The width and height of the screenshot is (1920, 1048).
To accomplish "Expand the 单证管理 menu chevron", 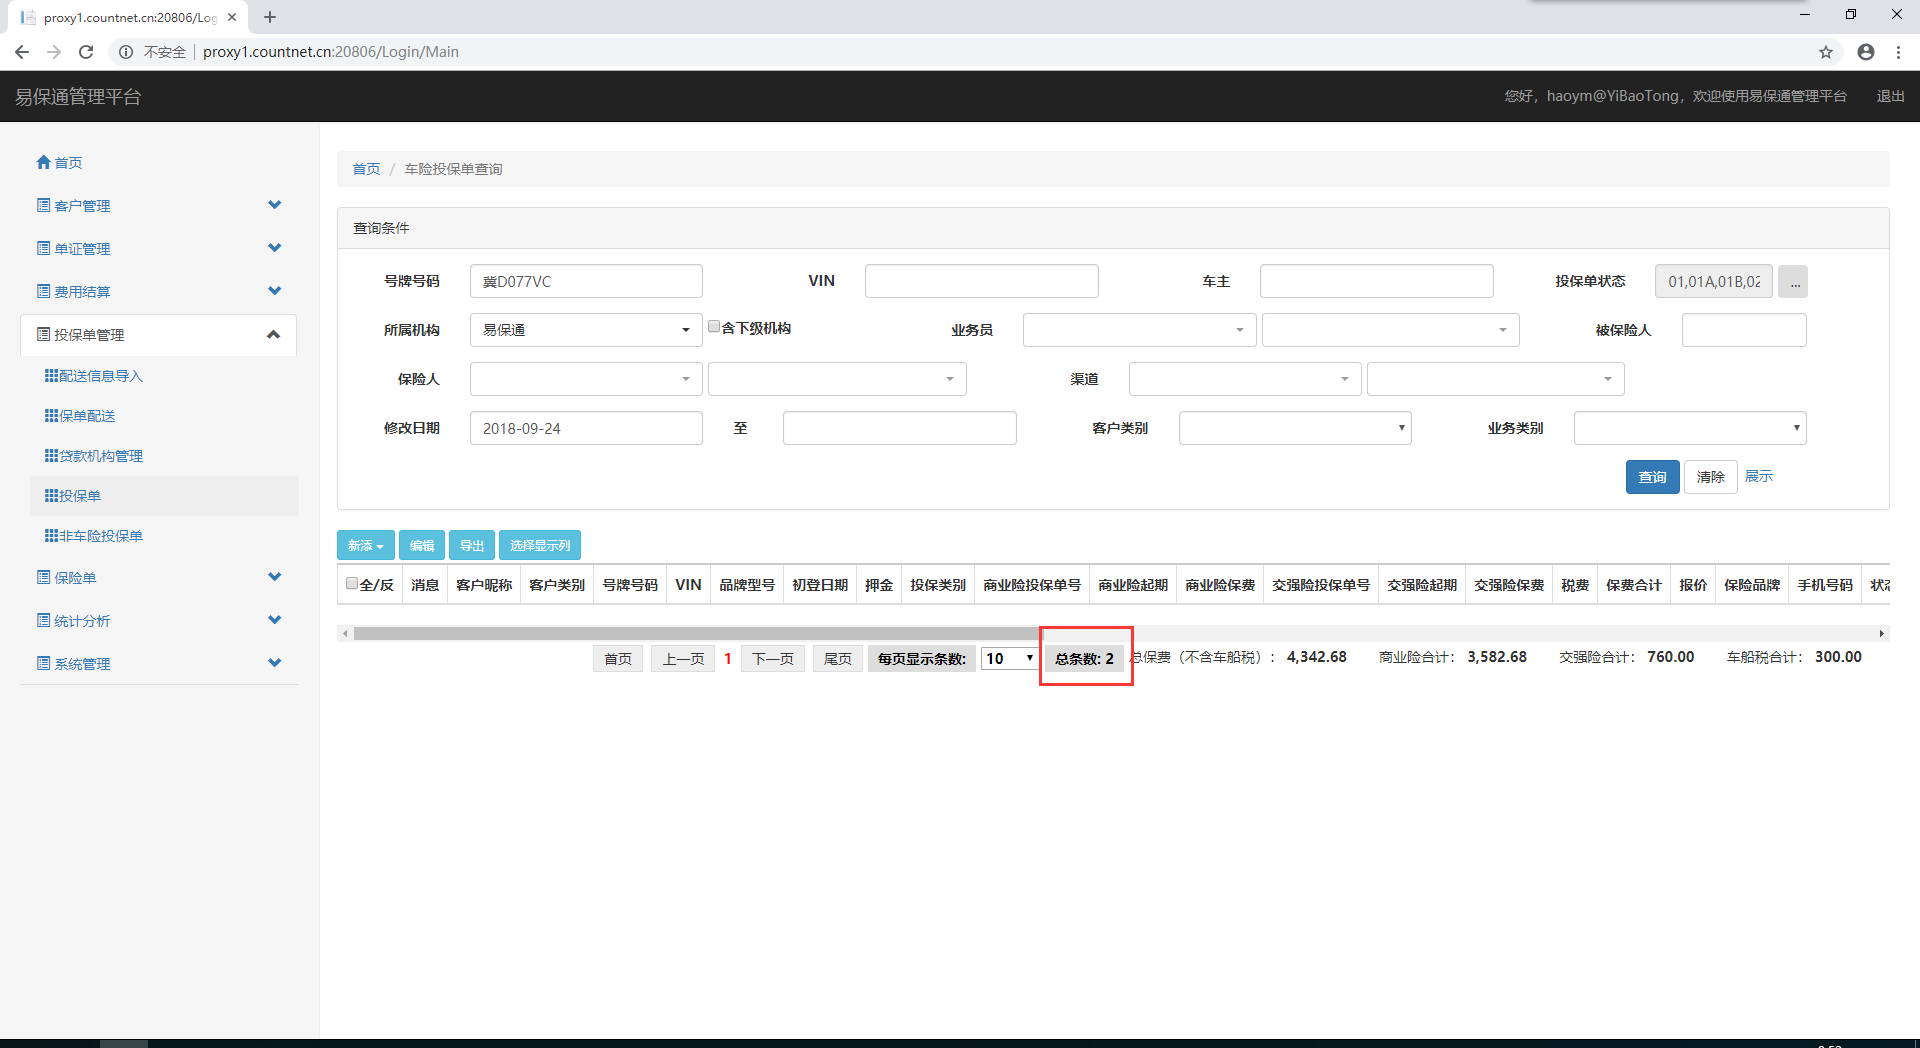I will click(x=275, y=248).
